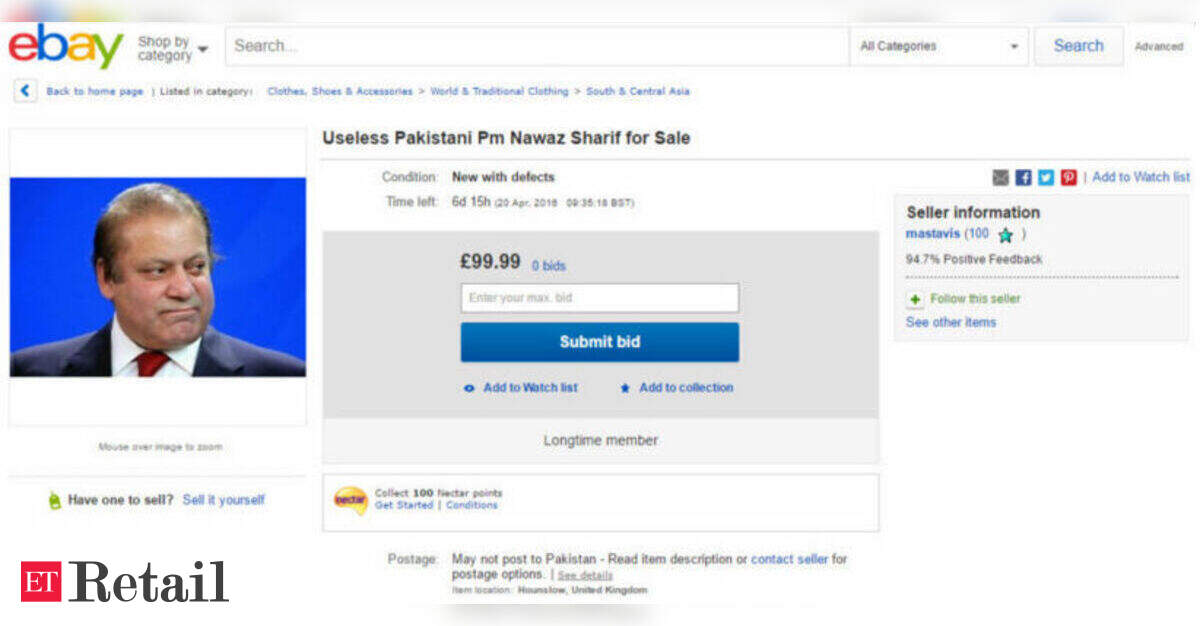This screenshot has width=1200, height=626.
Task: Share listing via email icon
Action: click(x=1000, y=177)
